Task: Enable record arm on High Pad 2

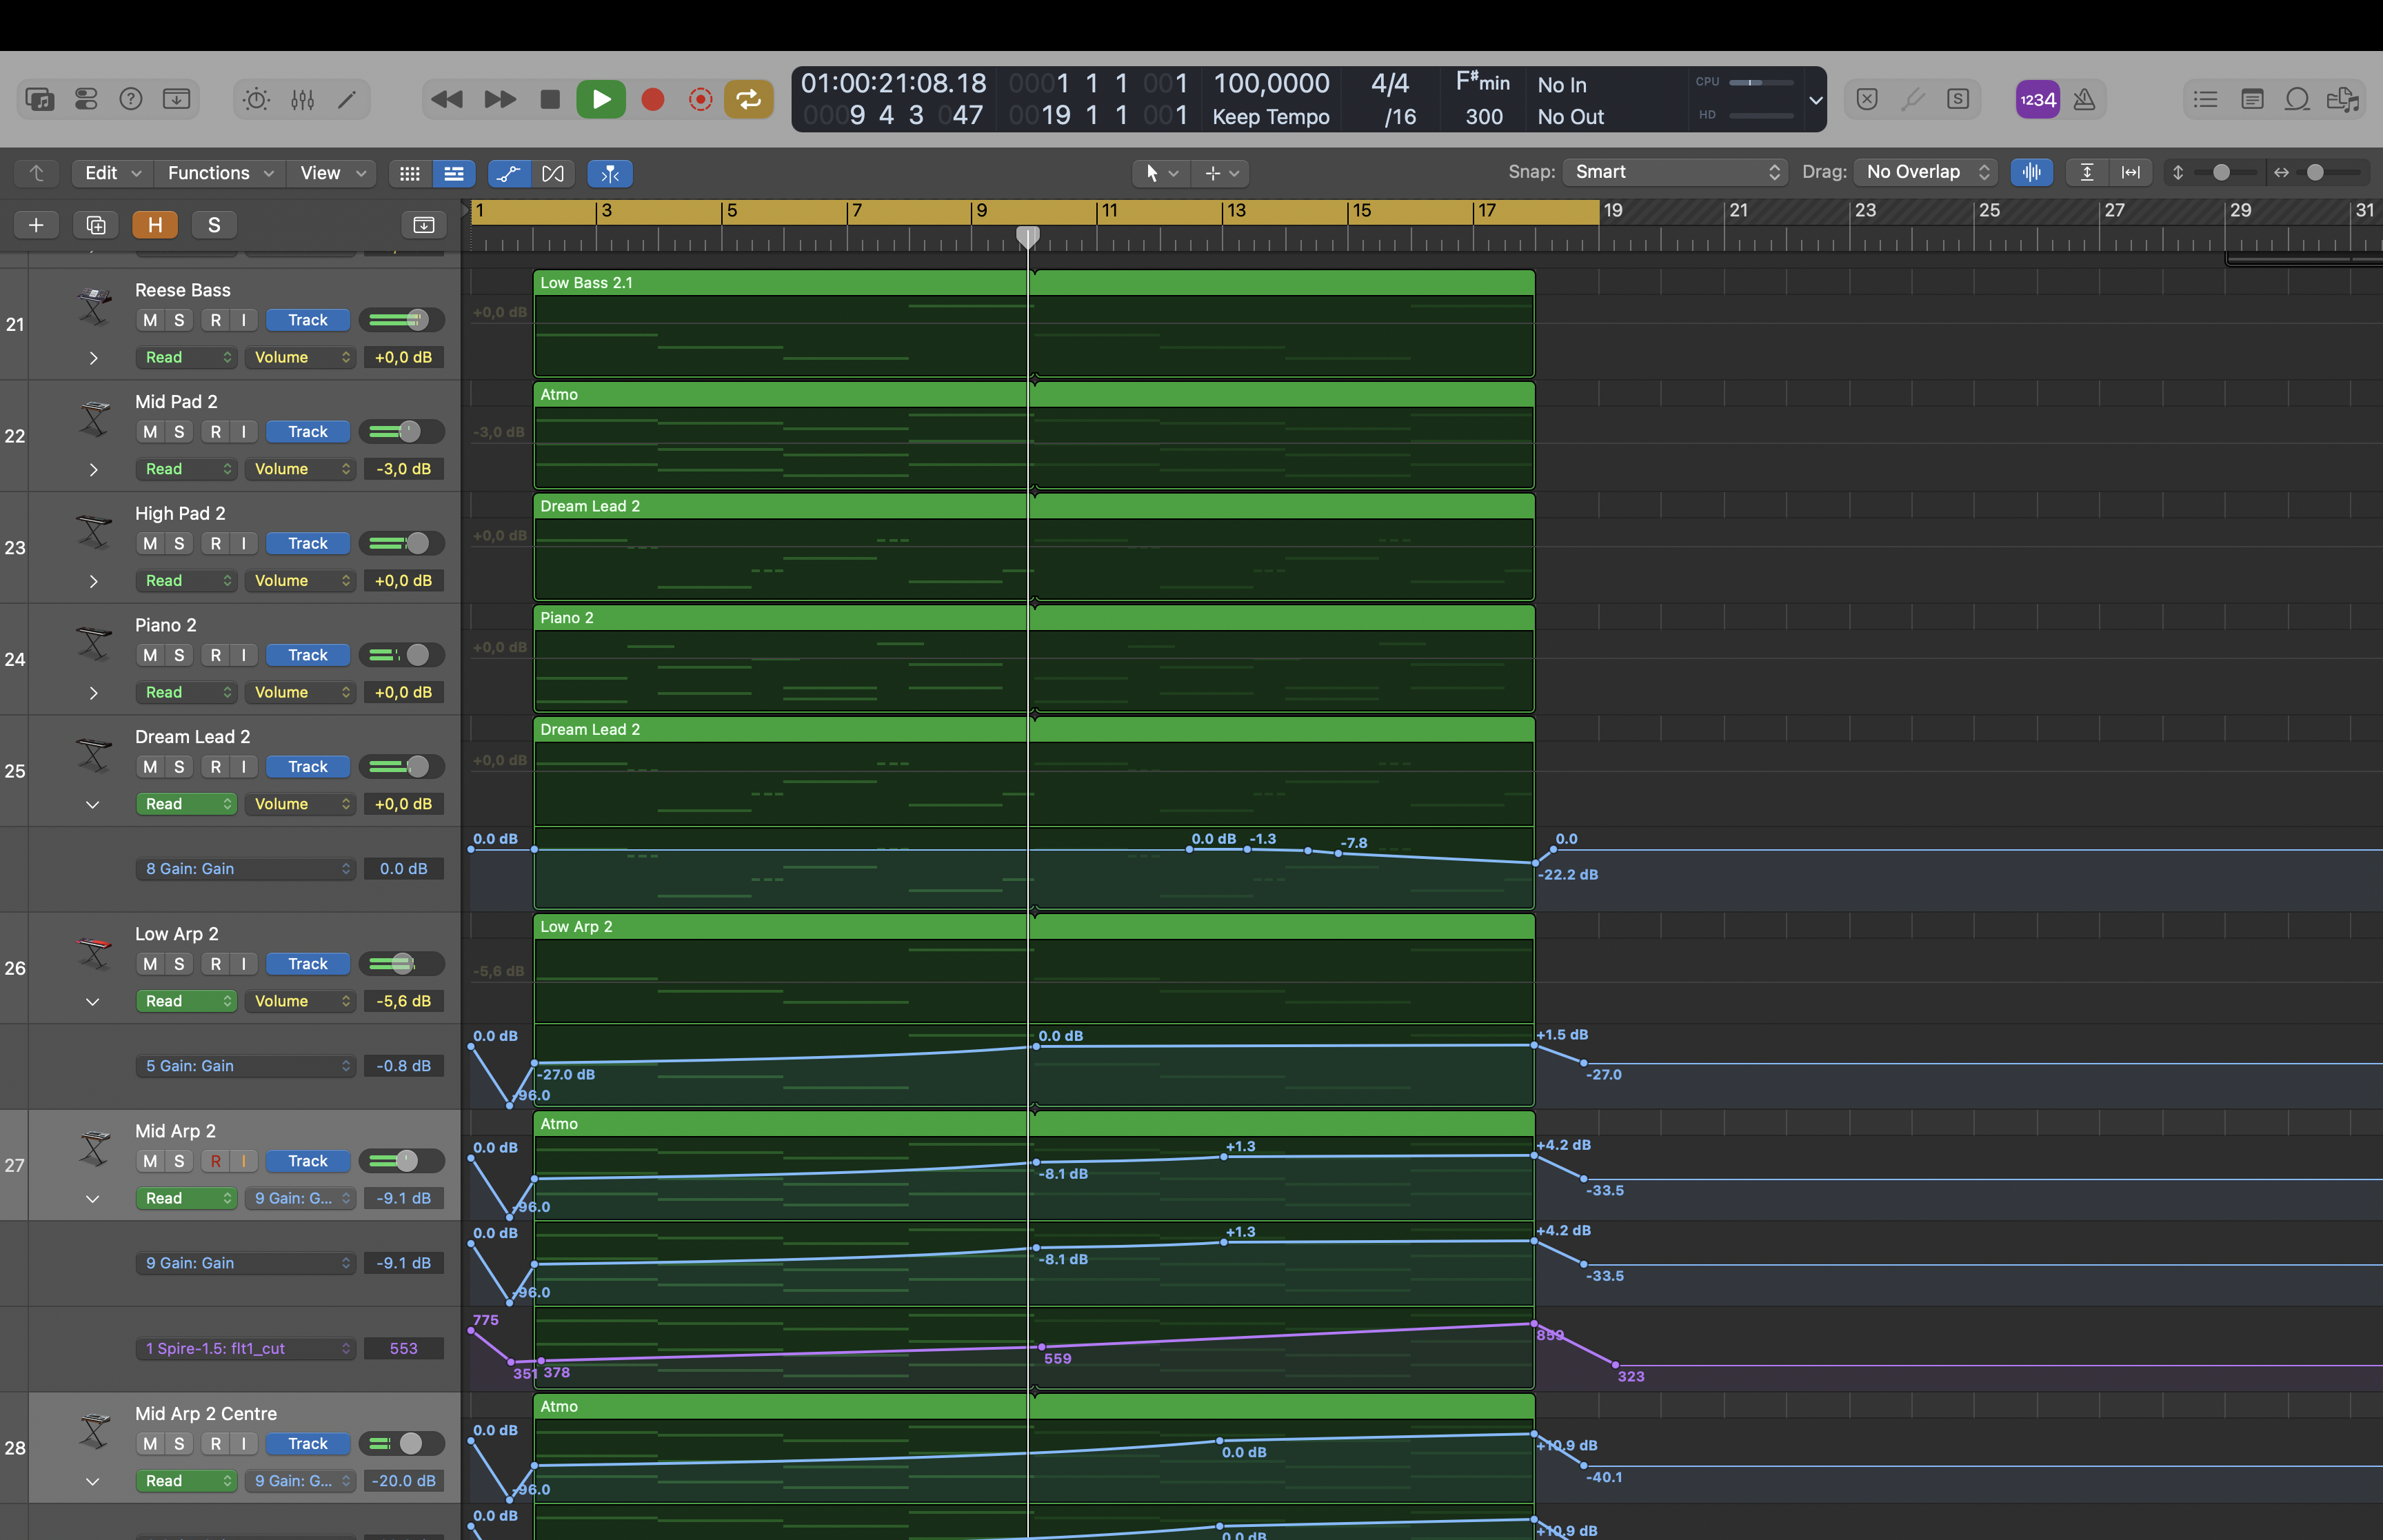Action: [x=216, y=543]
